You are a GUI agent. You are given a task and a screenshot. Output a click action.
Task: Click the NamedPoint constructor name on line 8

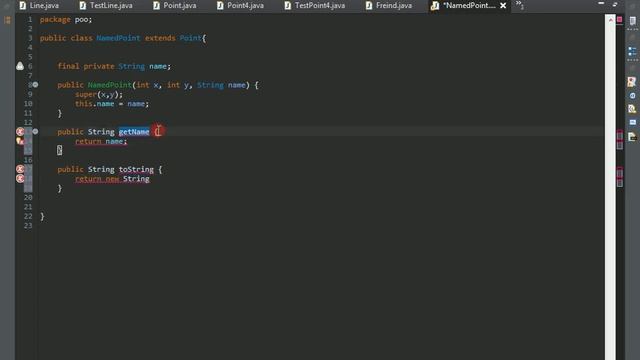[x=109, y=85]
